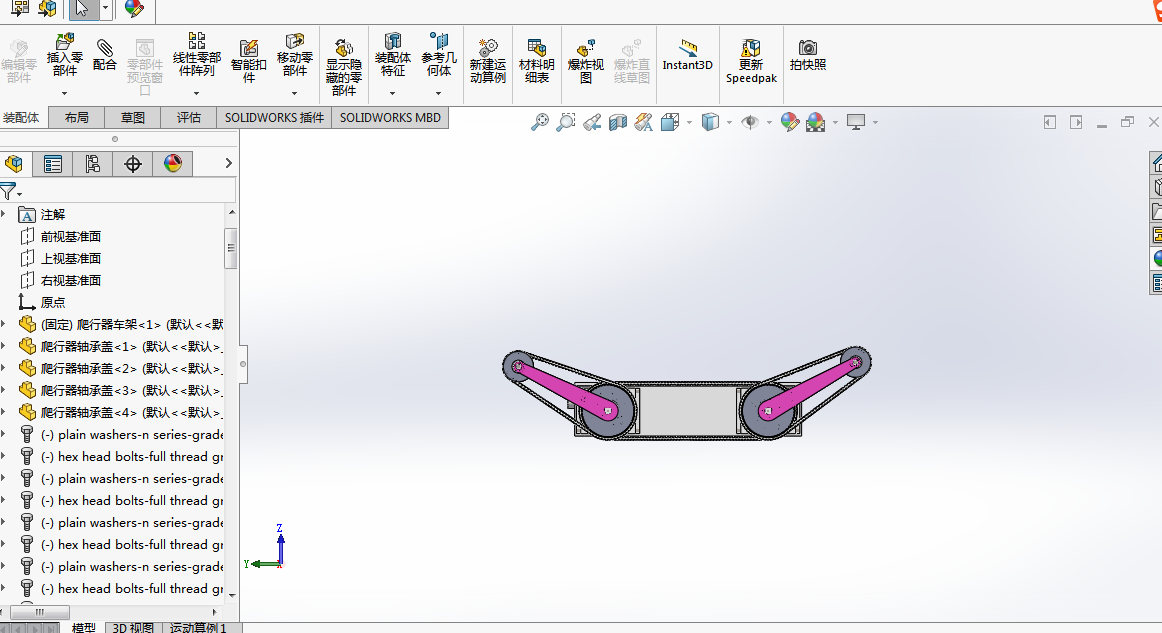
Task: Open Display Style cube icon
Action: point(710,122)
